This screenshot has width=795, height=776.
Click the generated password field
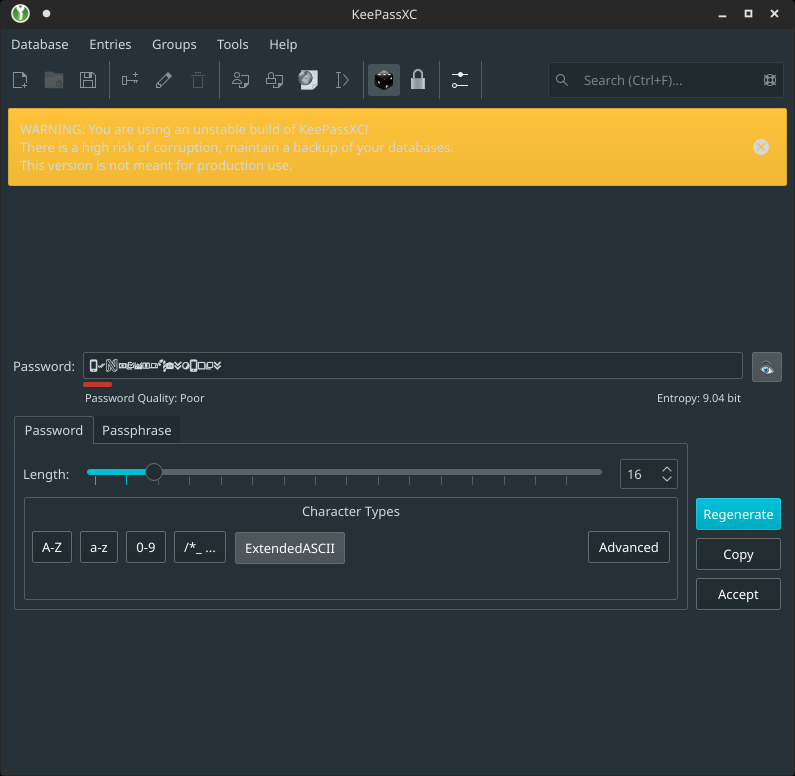413,365
